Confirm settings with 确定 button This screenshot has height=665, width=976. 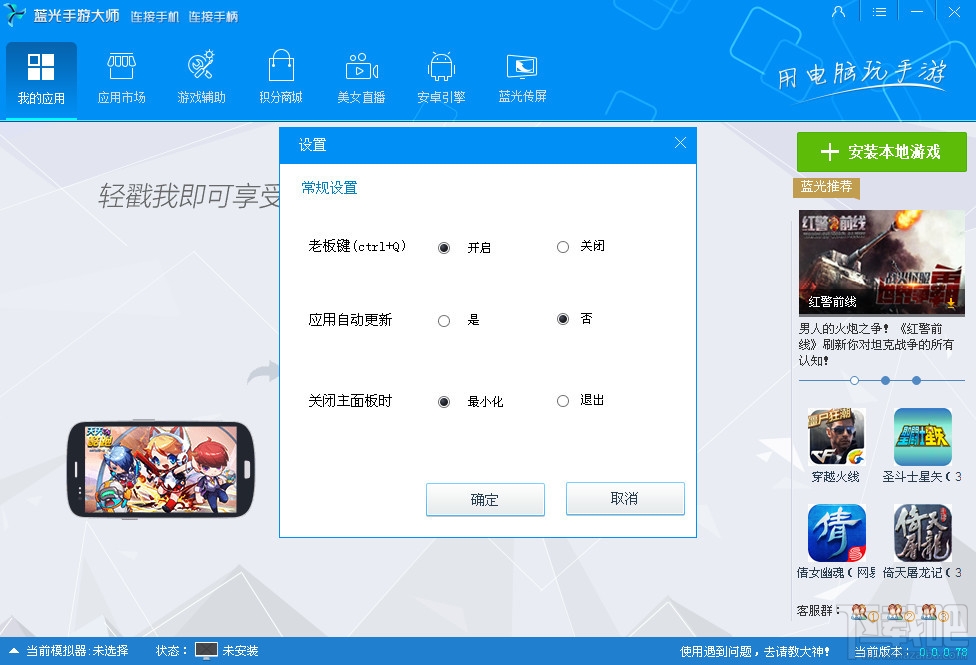pyautogui.click(x=485, y=499)
